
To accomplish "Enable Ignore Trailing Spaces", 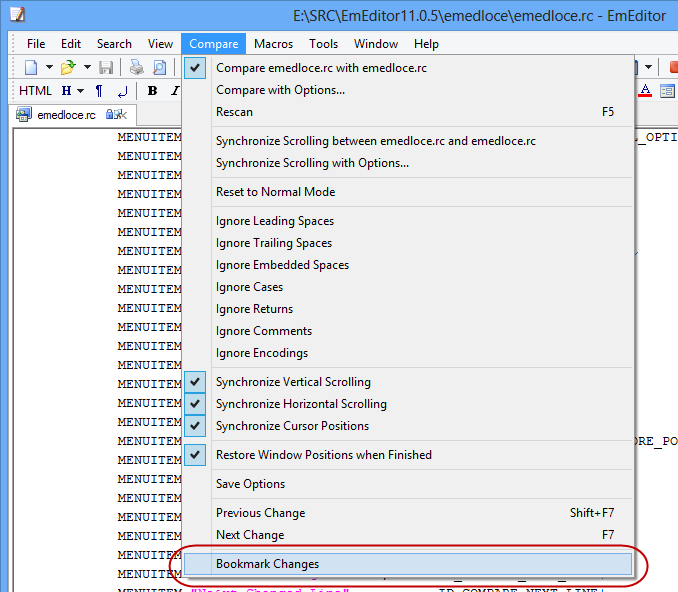I will click(x=408, y=243).
